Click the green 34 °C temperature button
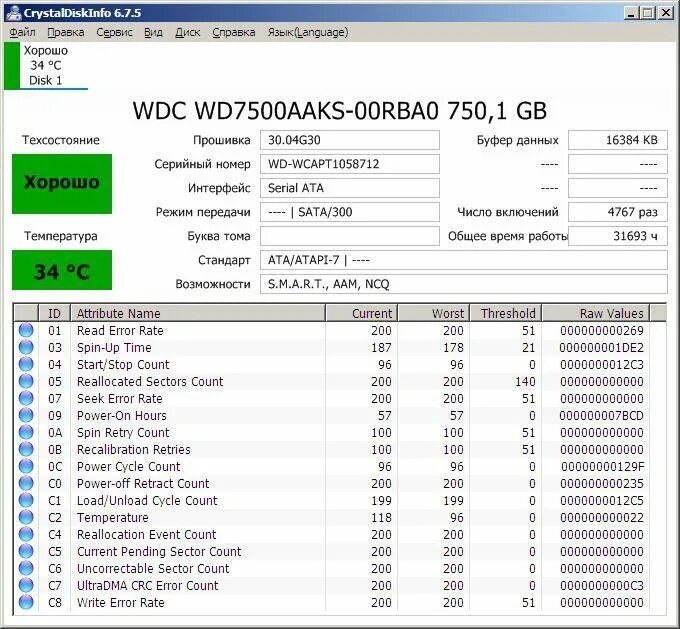Viewport: 680px width, 629px height. 62,270
